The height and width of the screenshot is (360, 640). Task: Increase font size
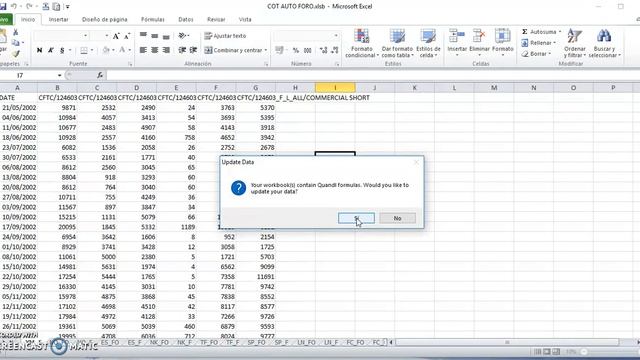pyautogui.click(x=116, y=36)
